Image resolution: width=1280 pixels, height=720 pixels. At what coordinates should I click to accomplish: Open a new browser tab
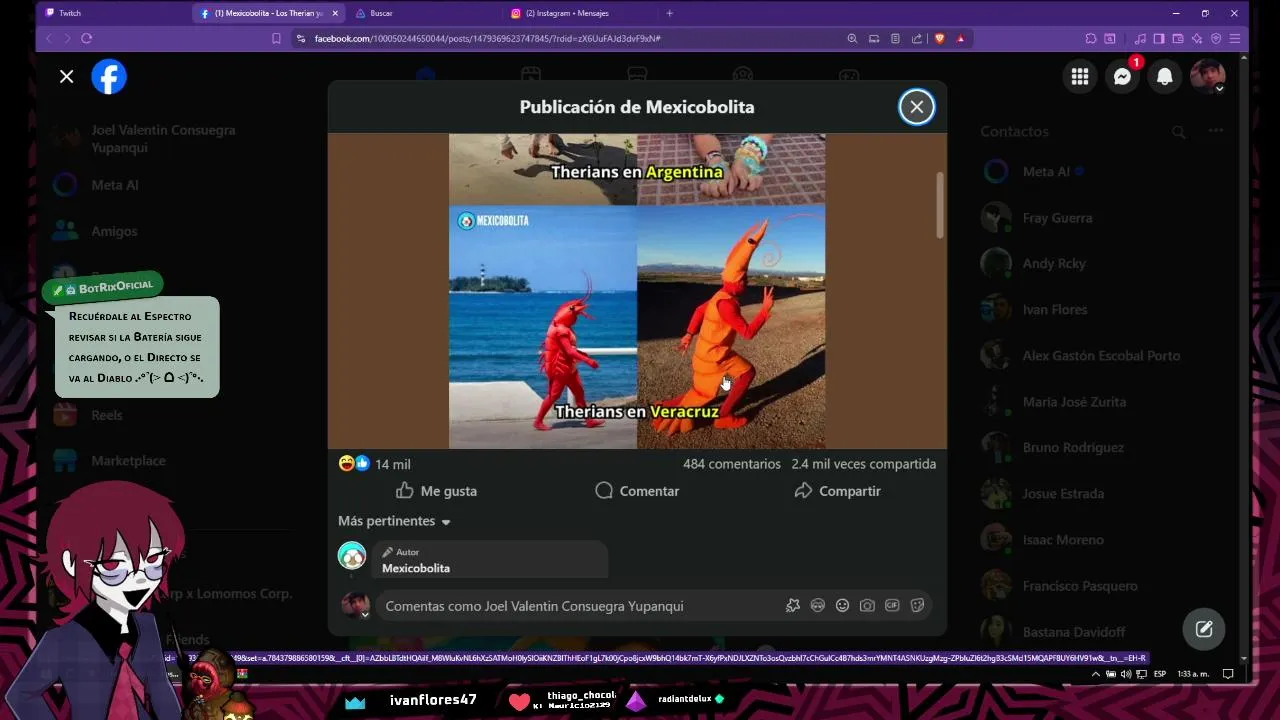coord(669,13)
